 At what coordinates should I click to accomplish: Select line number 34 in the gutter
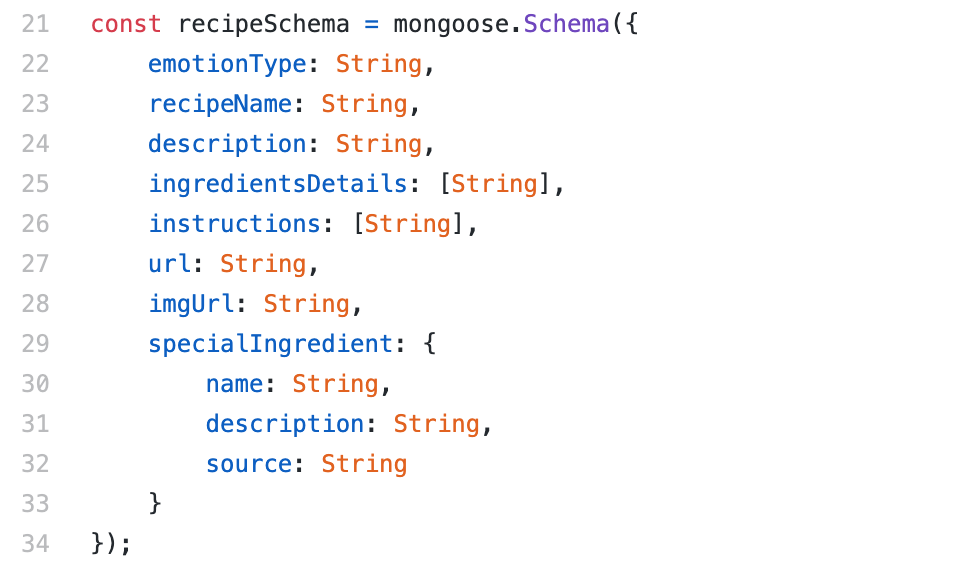[35, 544]
